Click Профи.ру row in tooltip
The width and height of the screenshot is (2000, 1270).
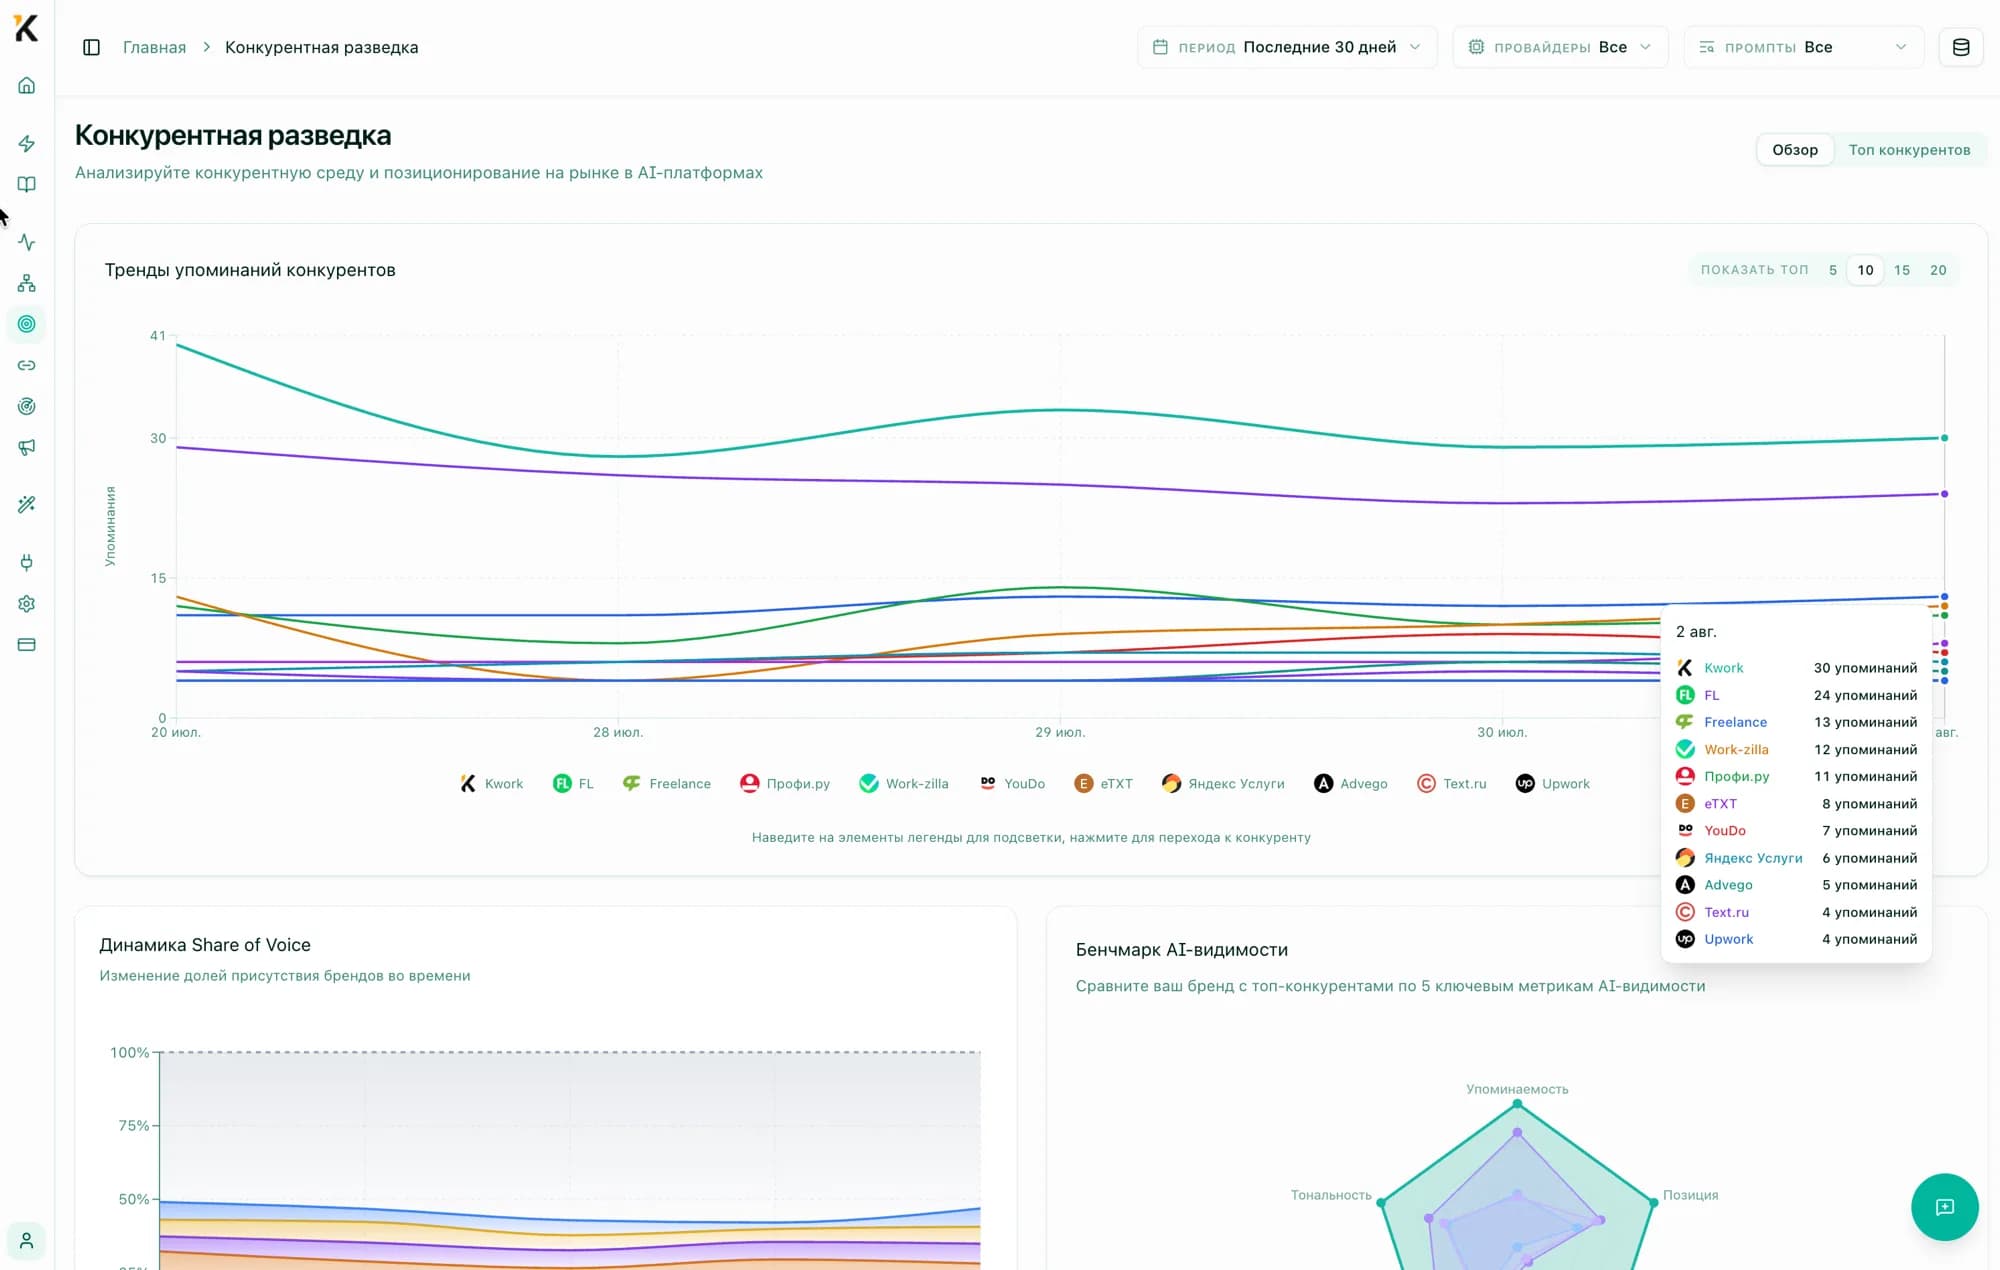(1796, 776)
